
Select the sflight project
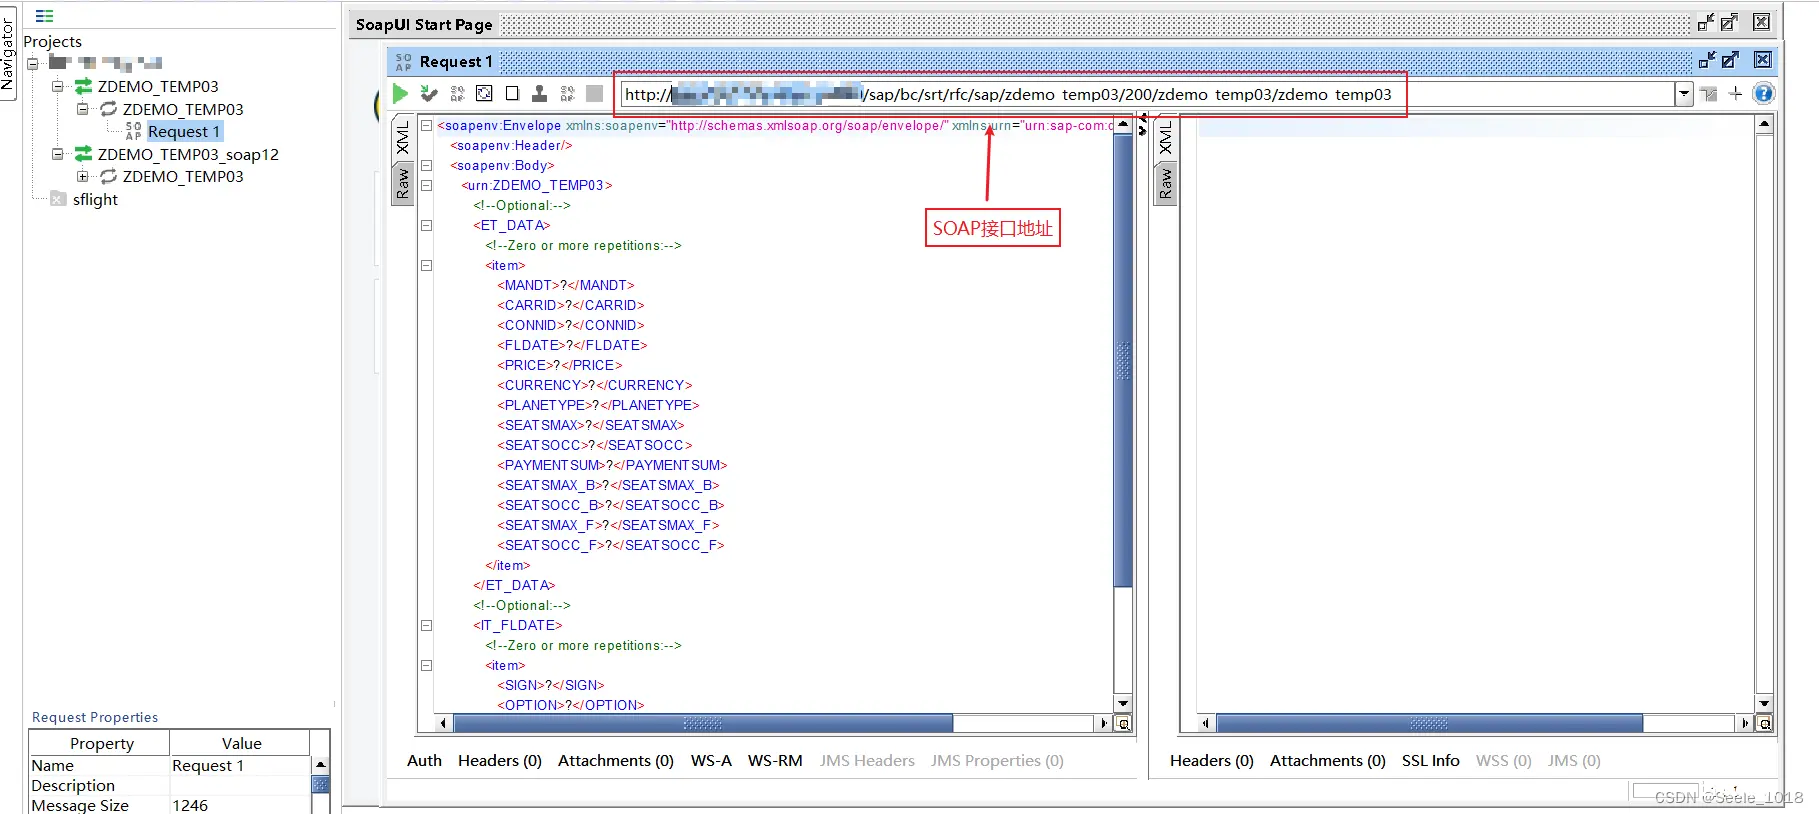(95, 200)
